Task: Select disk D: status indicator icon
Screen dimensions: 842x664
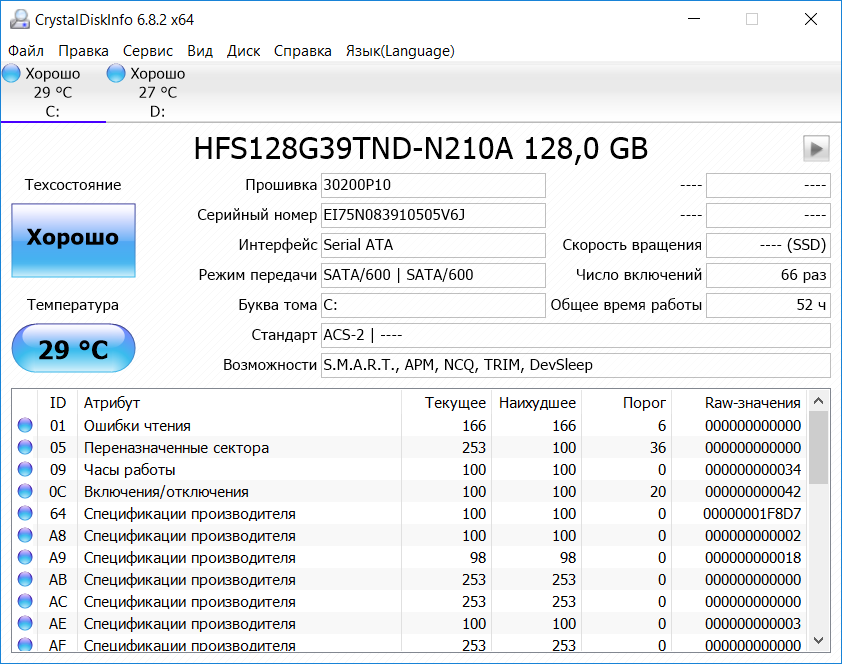Action: [x=115, y=73]
